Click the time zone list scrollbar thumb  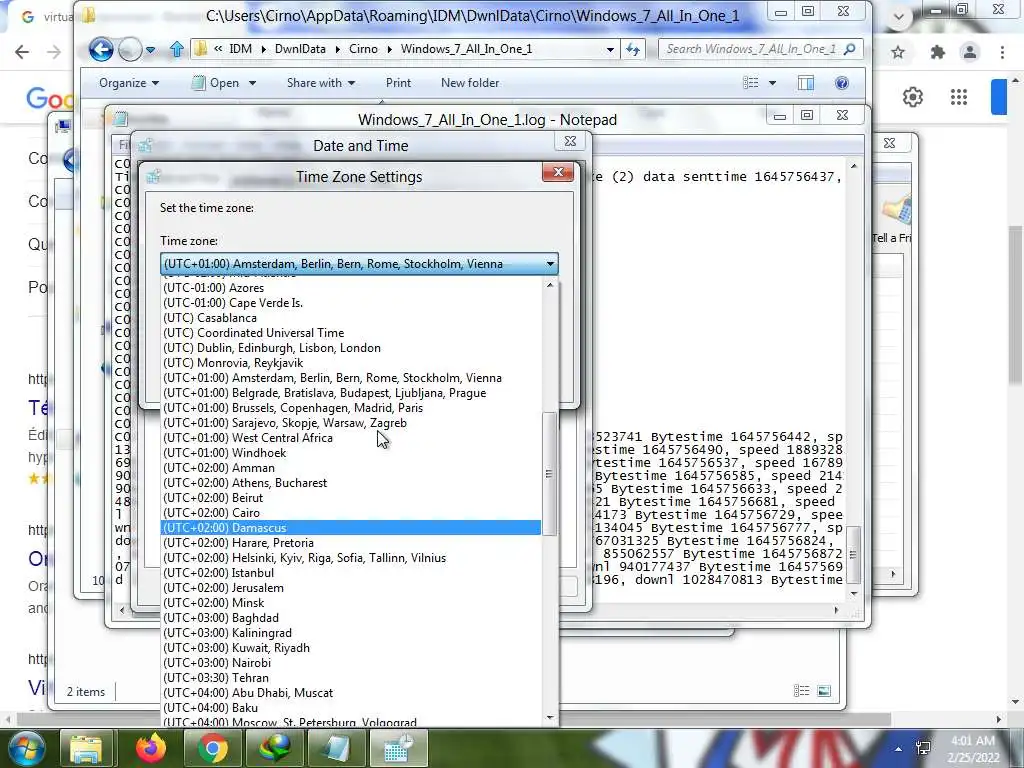pyautogui.click(x=550, y=474)
